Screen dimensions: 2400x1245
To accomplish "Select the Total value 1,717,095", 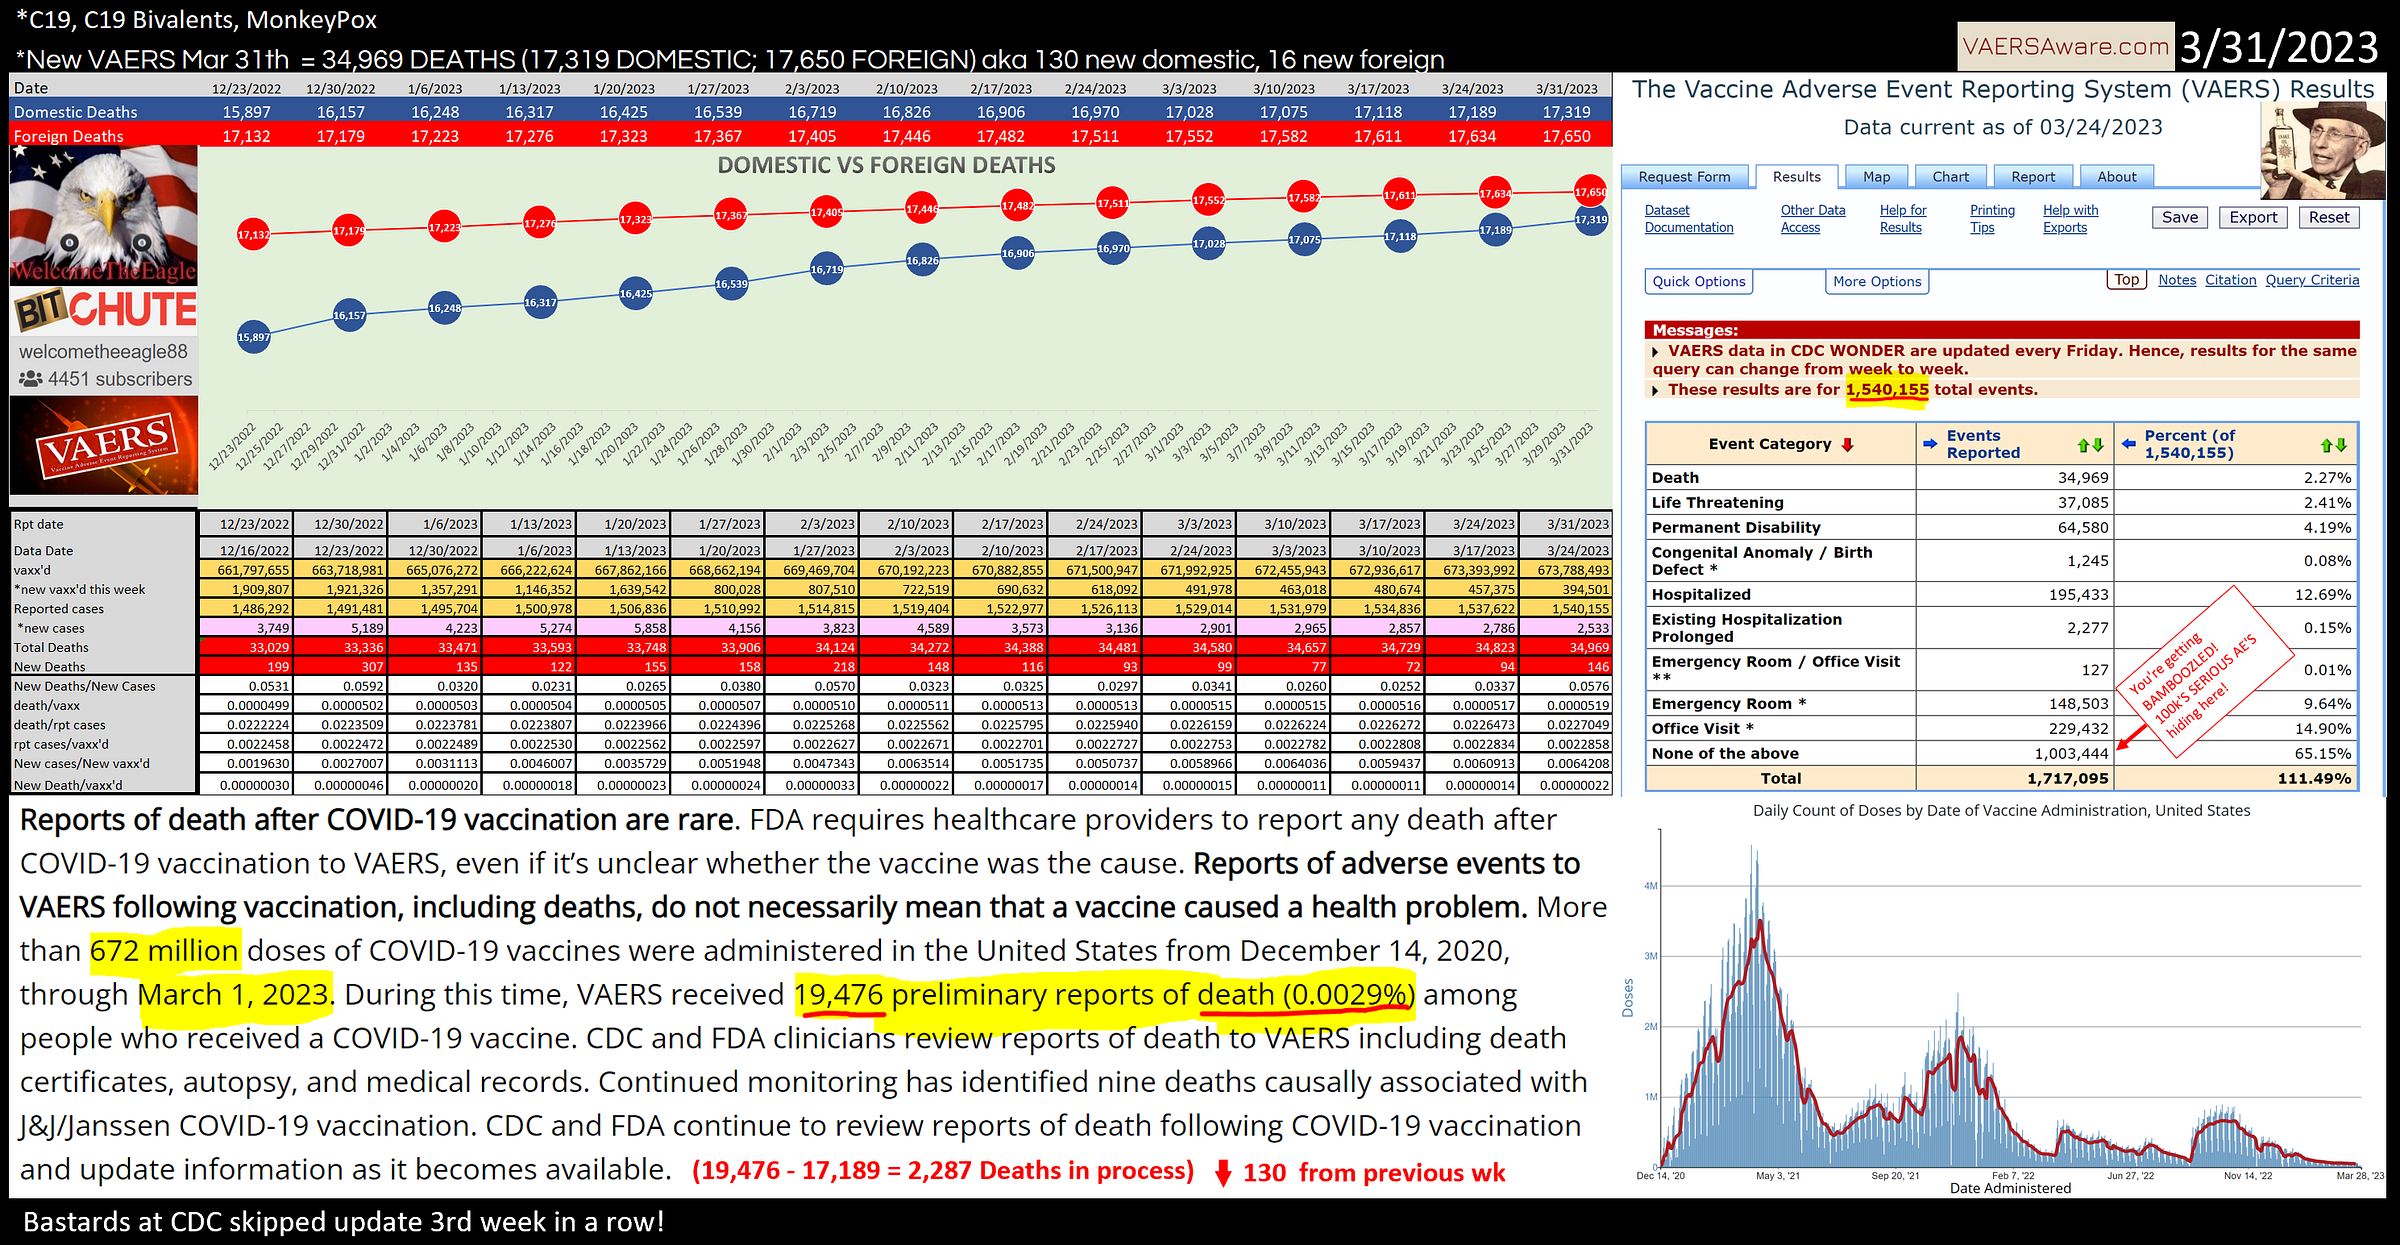I will pyautogui.click(x=2068, y=779).
